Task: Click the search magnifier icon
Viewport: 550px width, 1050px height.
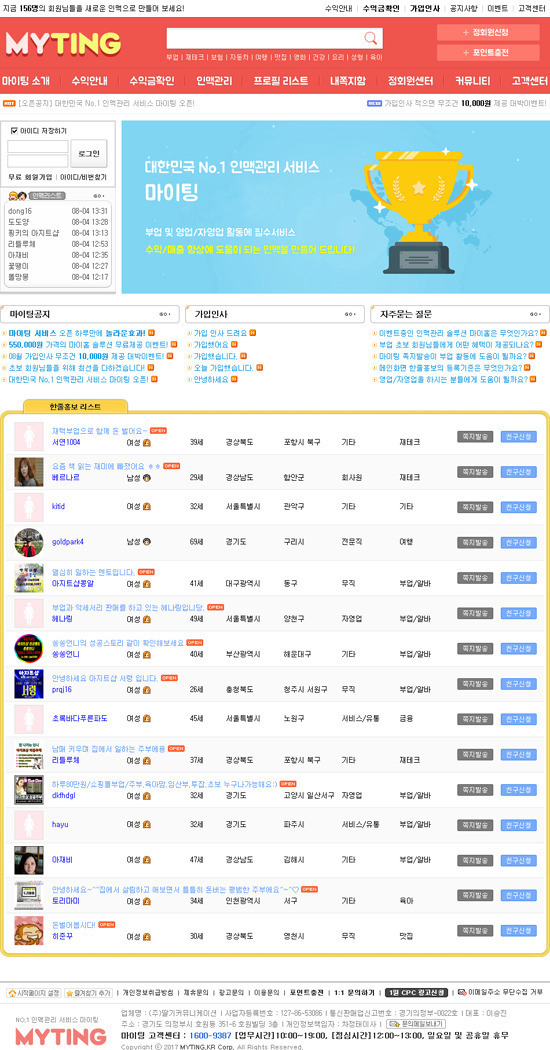Action: [x=370, y=38]
